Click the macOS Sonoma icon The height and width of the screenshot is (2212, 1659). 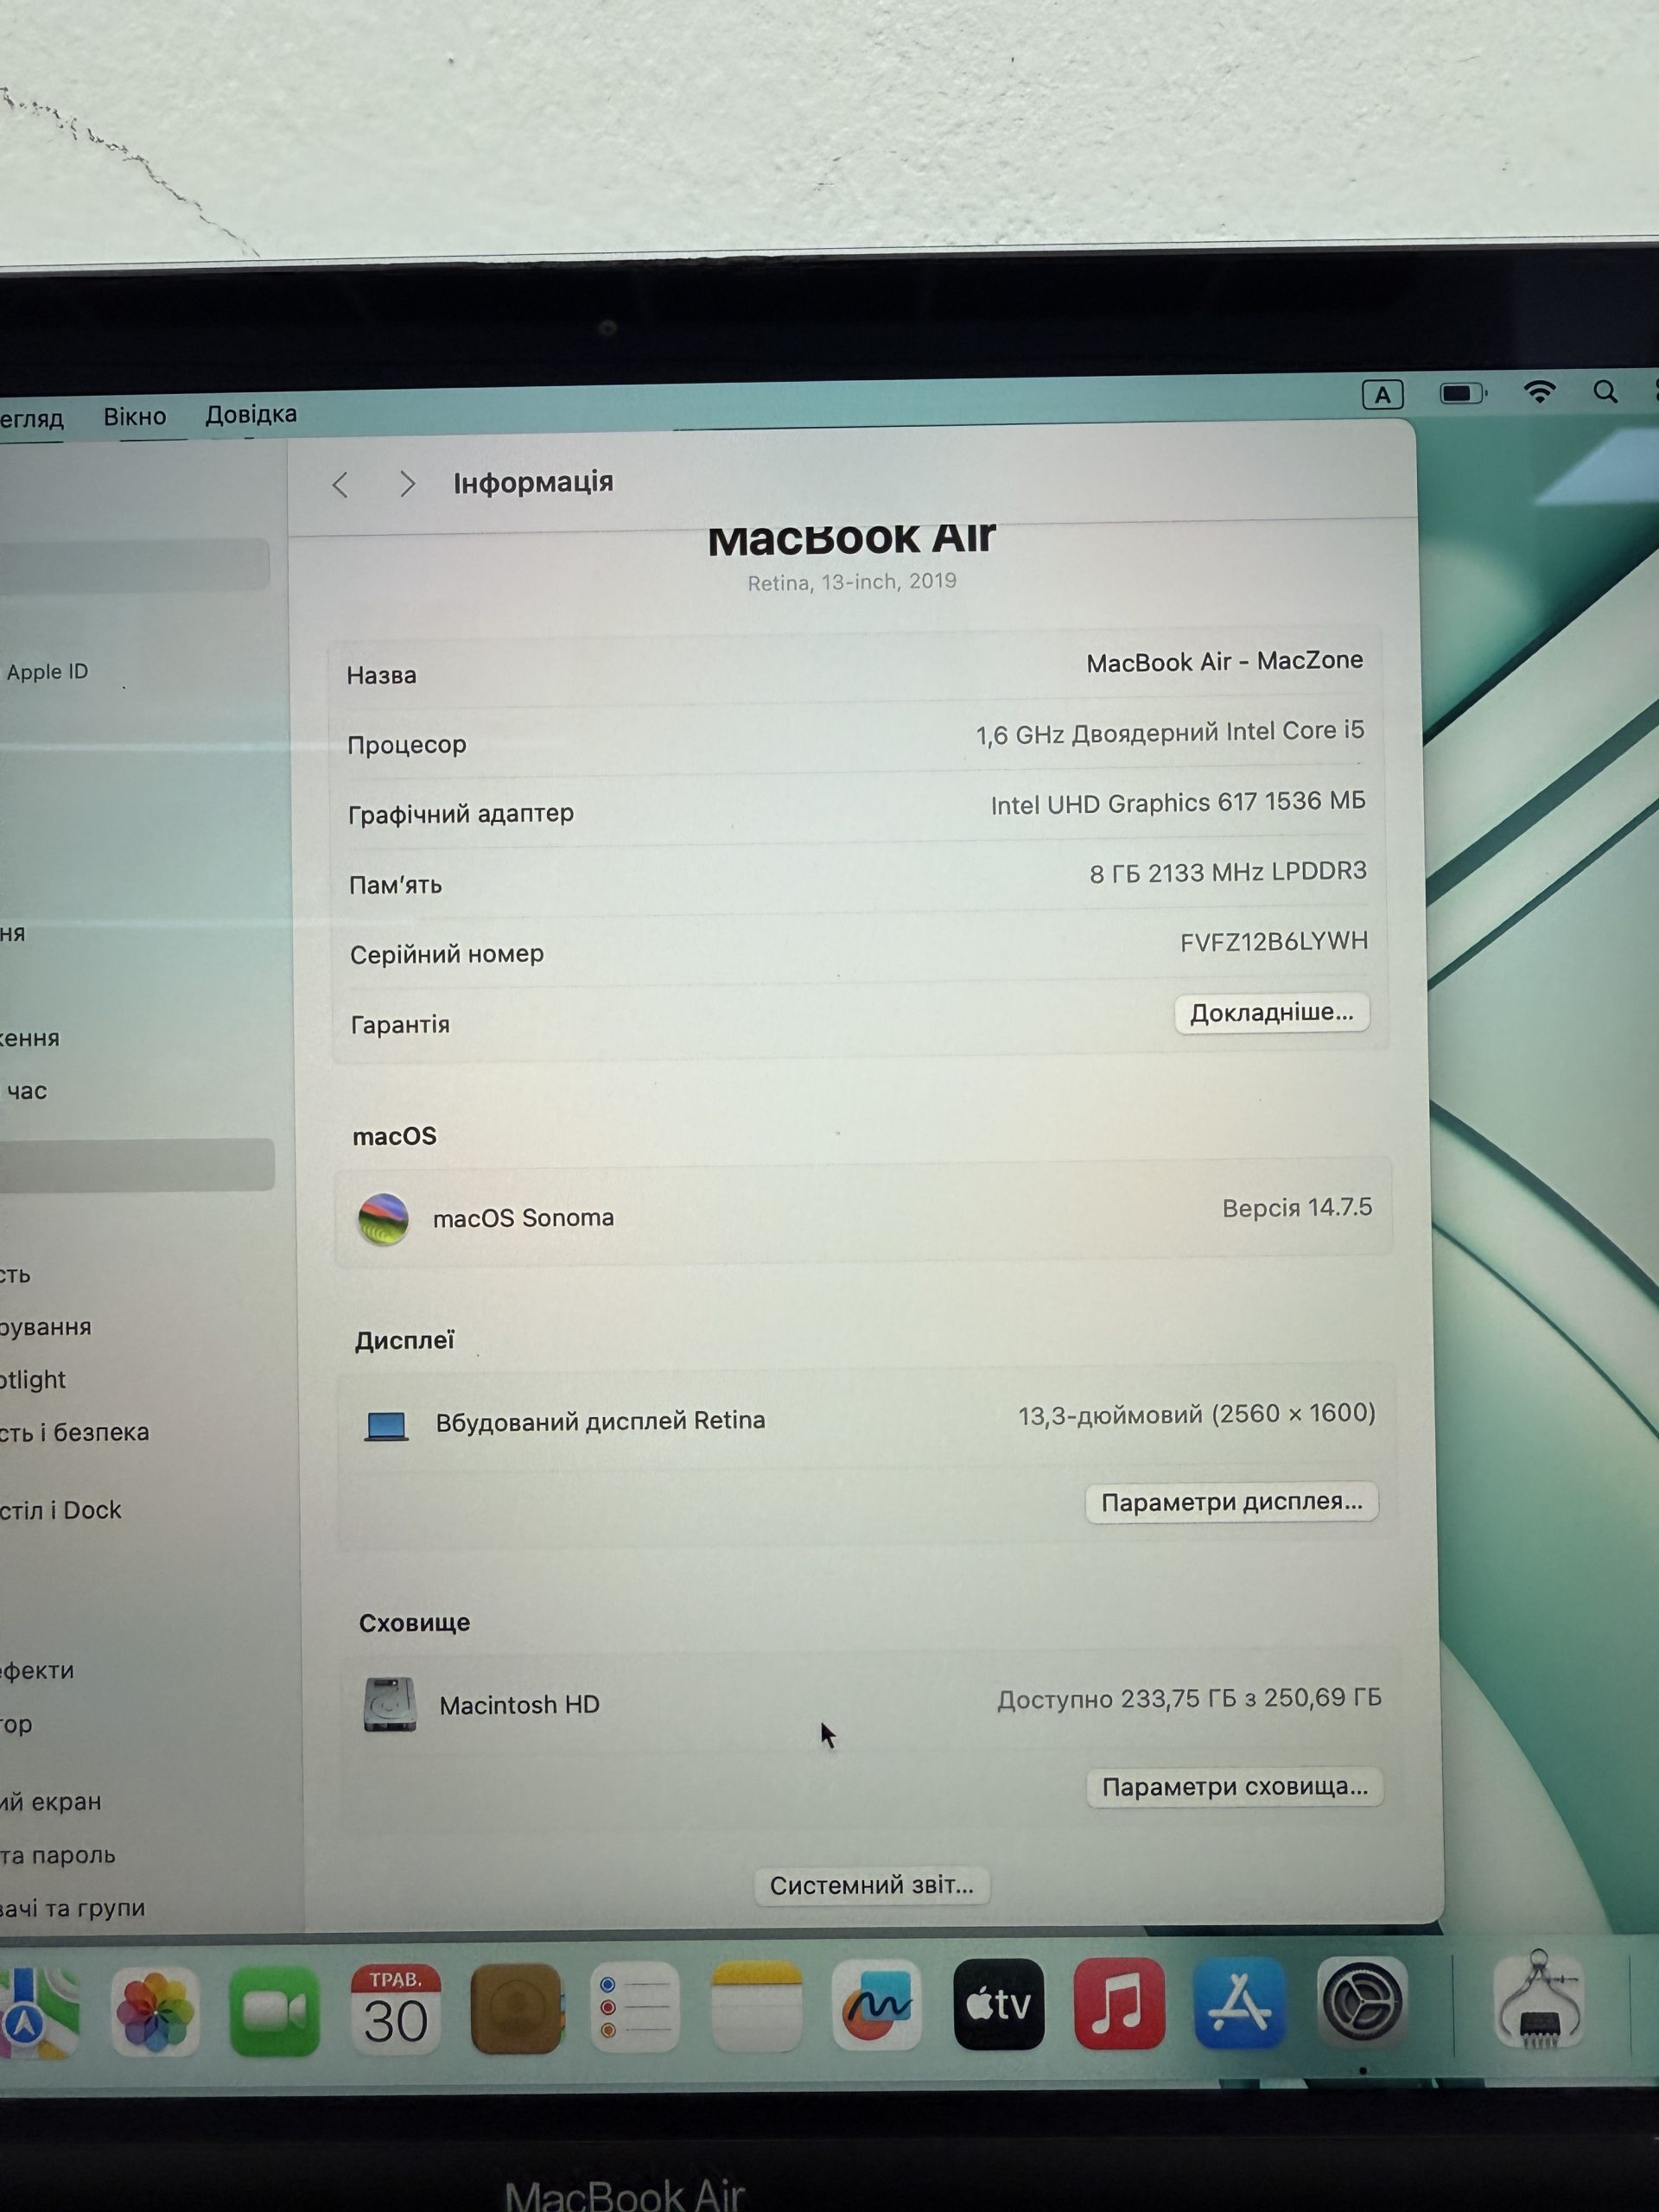click(x=383, y=1219)
